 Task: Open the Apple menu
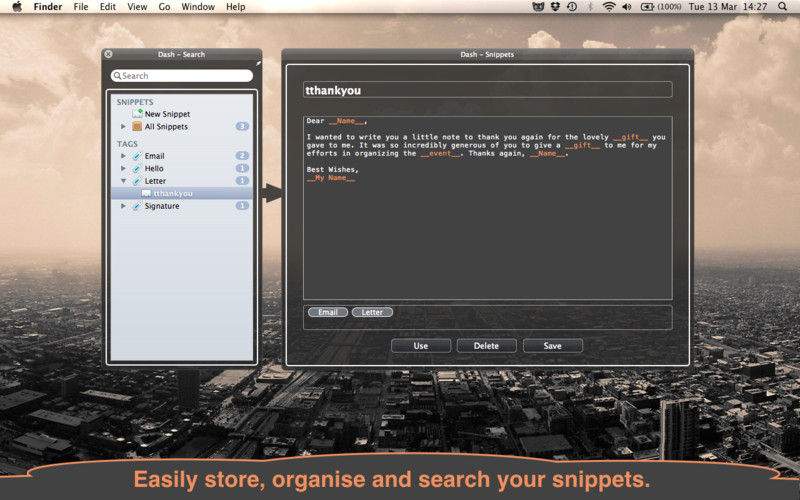[x=17, y=7]
